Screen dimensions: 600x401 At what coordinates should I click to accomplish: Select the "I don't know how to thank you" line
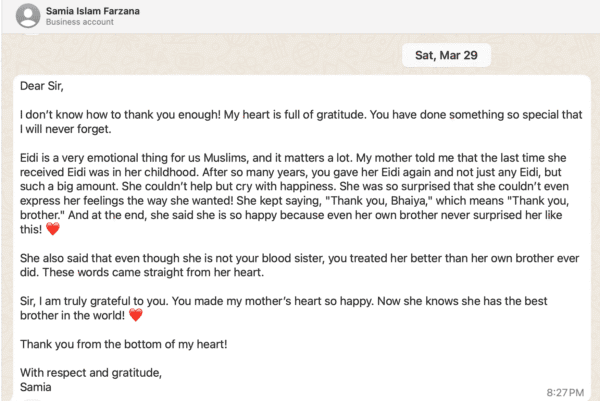pyautogui.click(x=301, y=114)
